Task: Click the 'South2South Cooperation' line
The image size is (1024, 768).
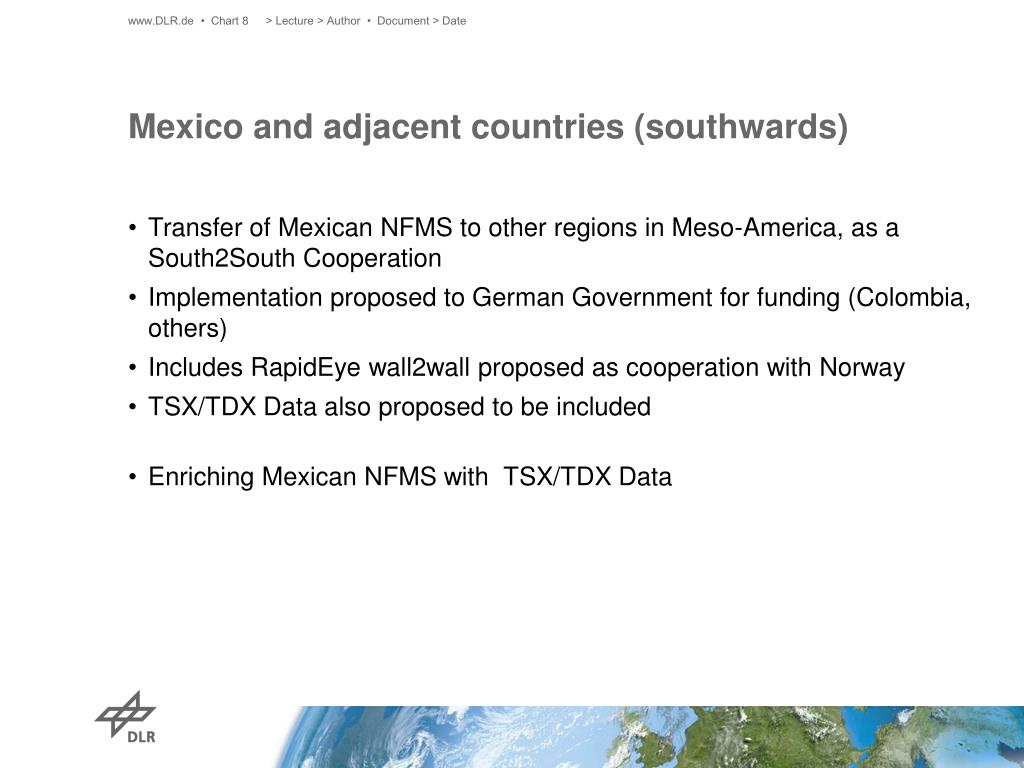Action: [x=295, y=259]
